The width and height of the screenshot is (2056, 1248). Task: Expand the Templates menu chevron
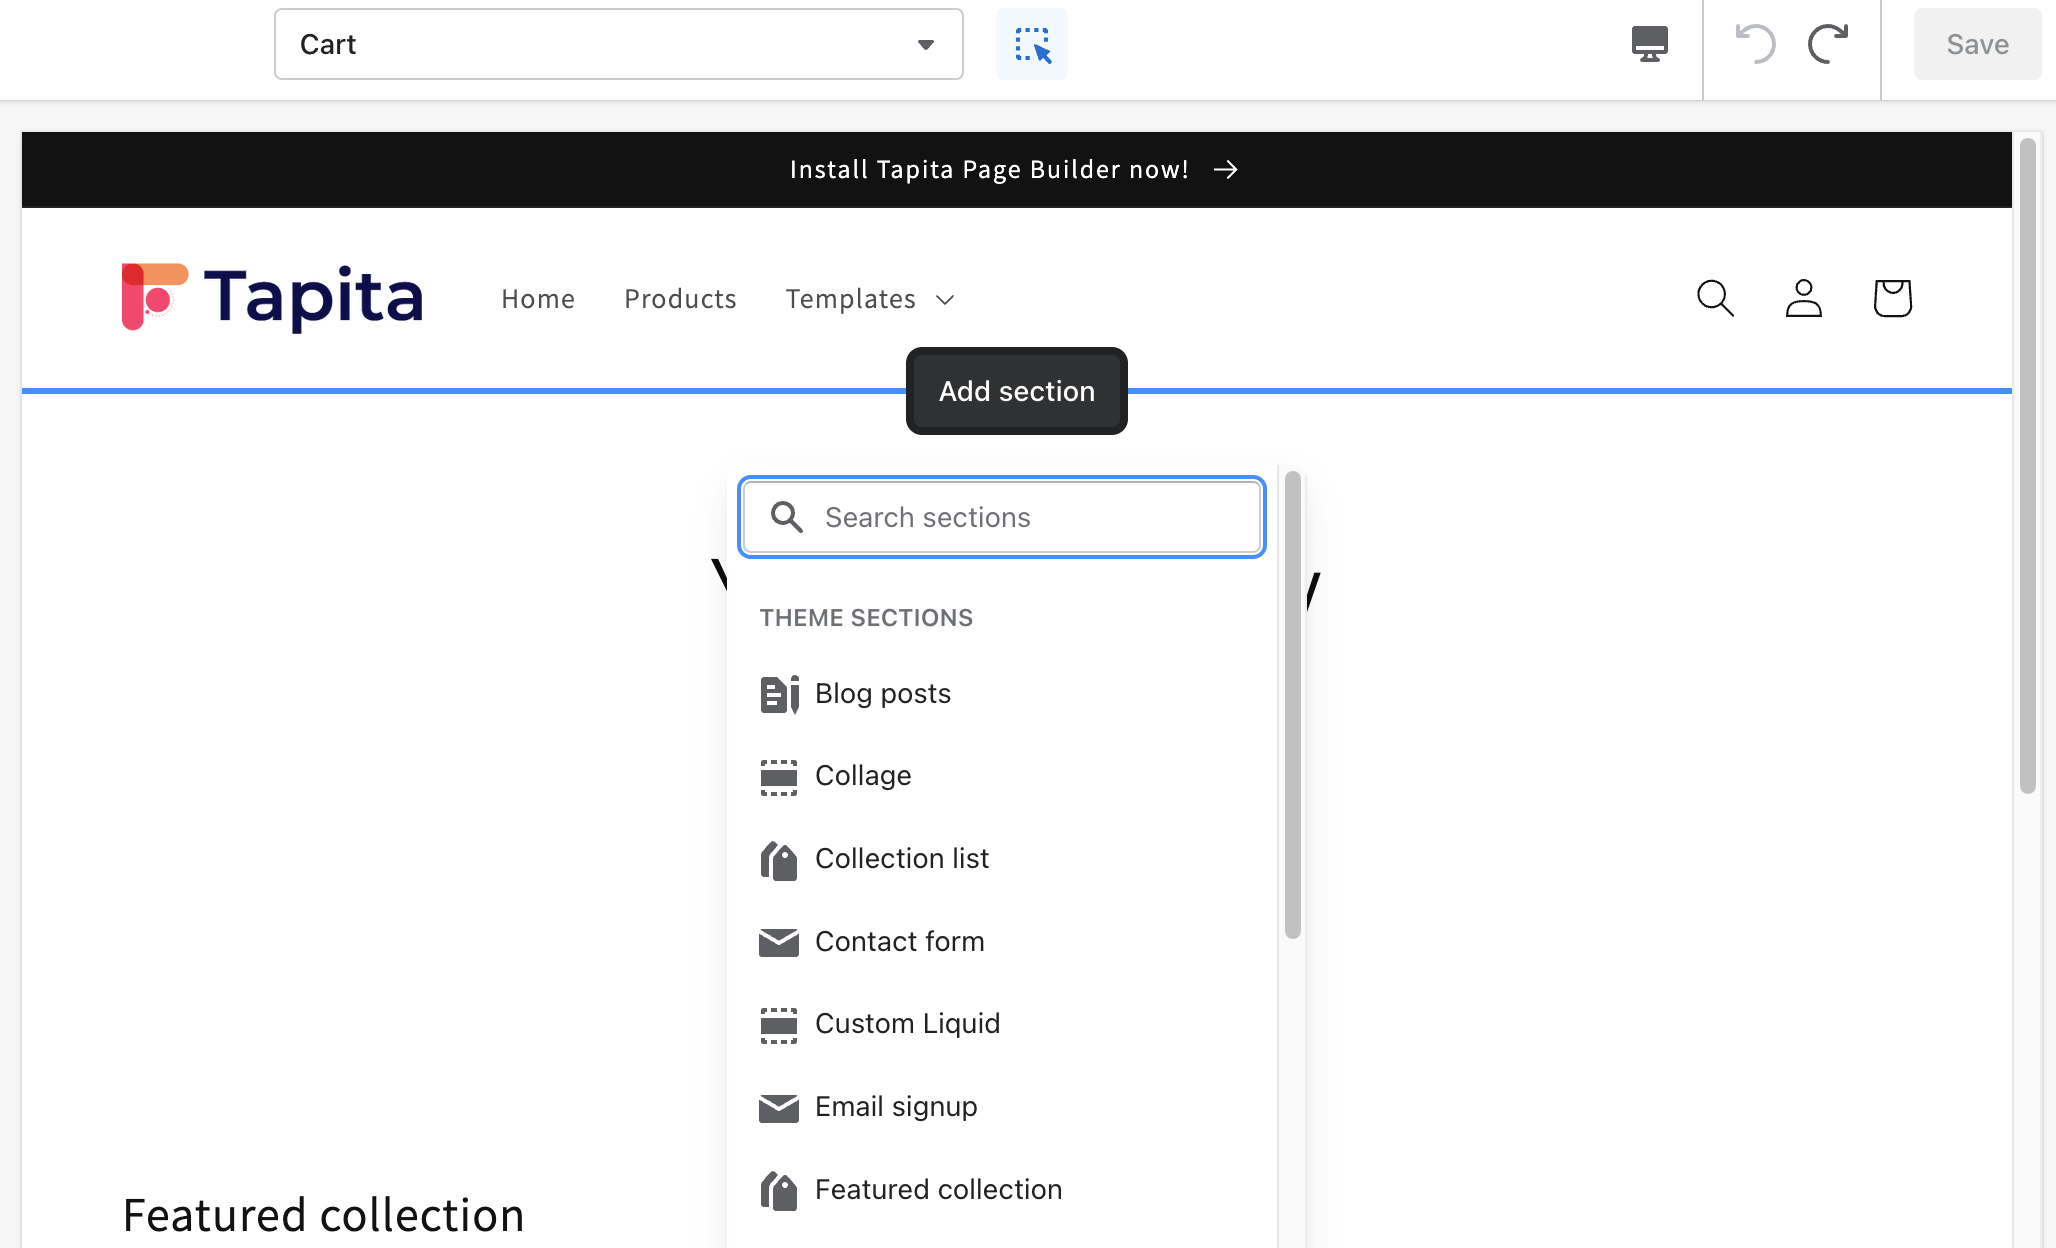[x=945, y=300]
